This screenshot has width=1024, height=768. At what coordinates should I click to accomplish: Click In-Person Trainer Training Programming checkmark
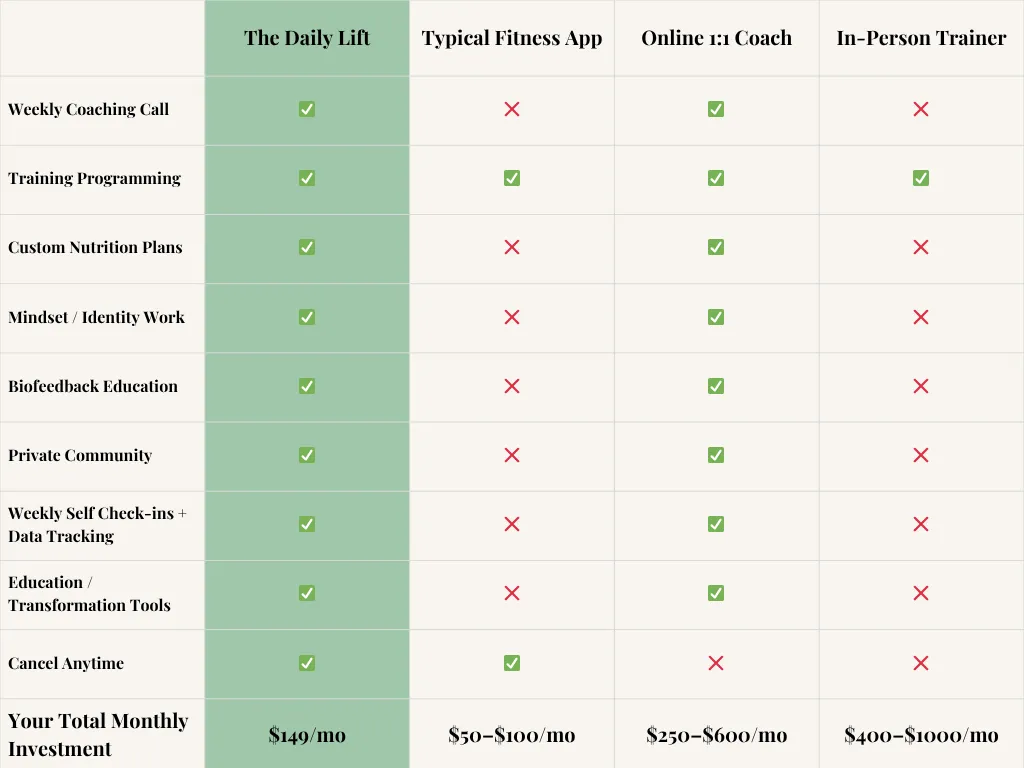click(921, 178)
